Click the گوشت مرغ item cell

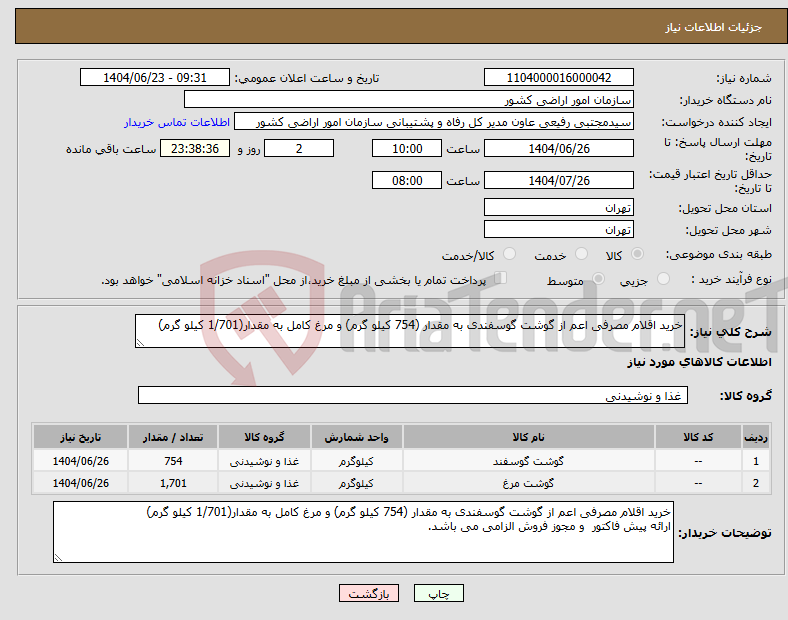529,483
